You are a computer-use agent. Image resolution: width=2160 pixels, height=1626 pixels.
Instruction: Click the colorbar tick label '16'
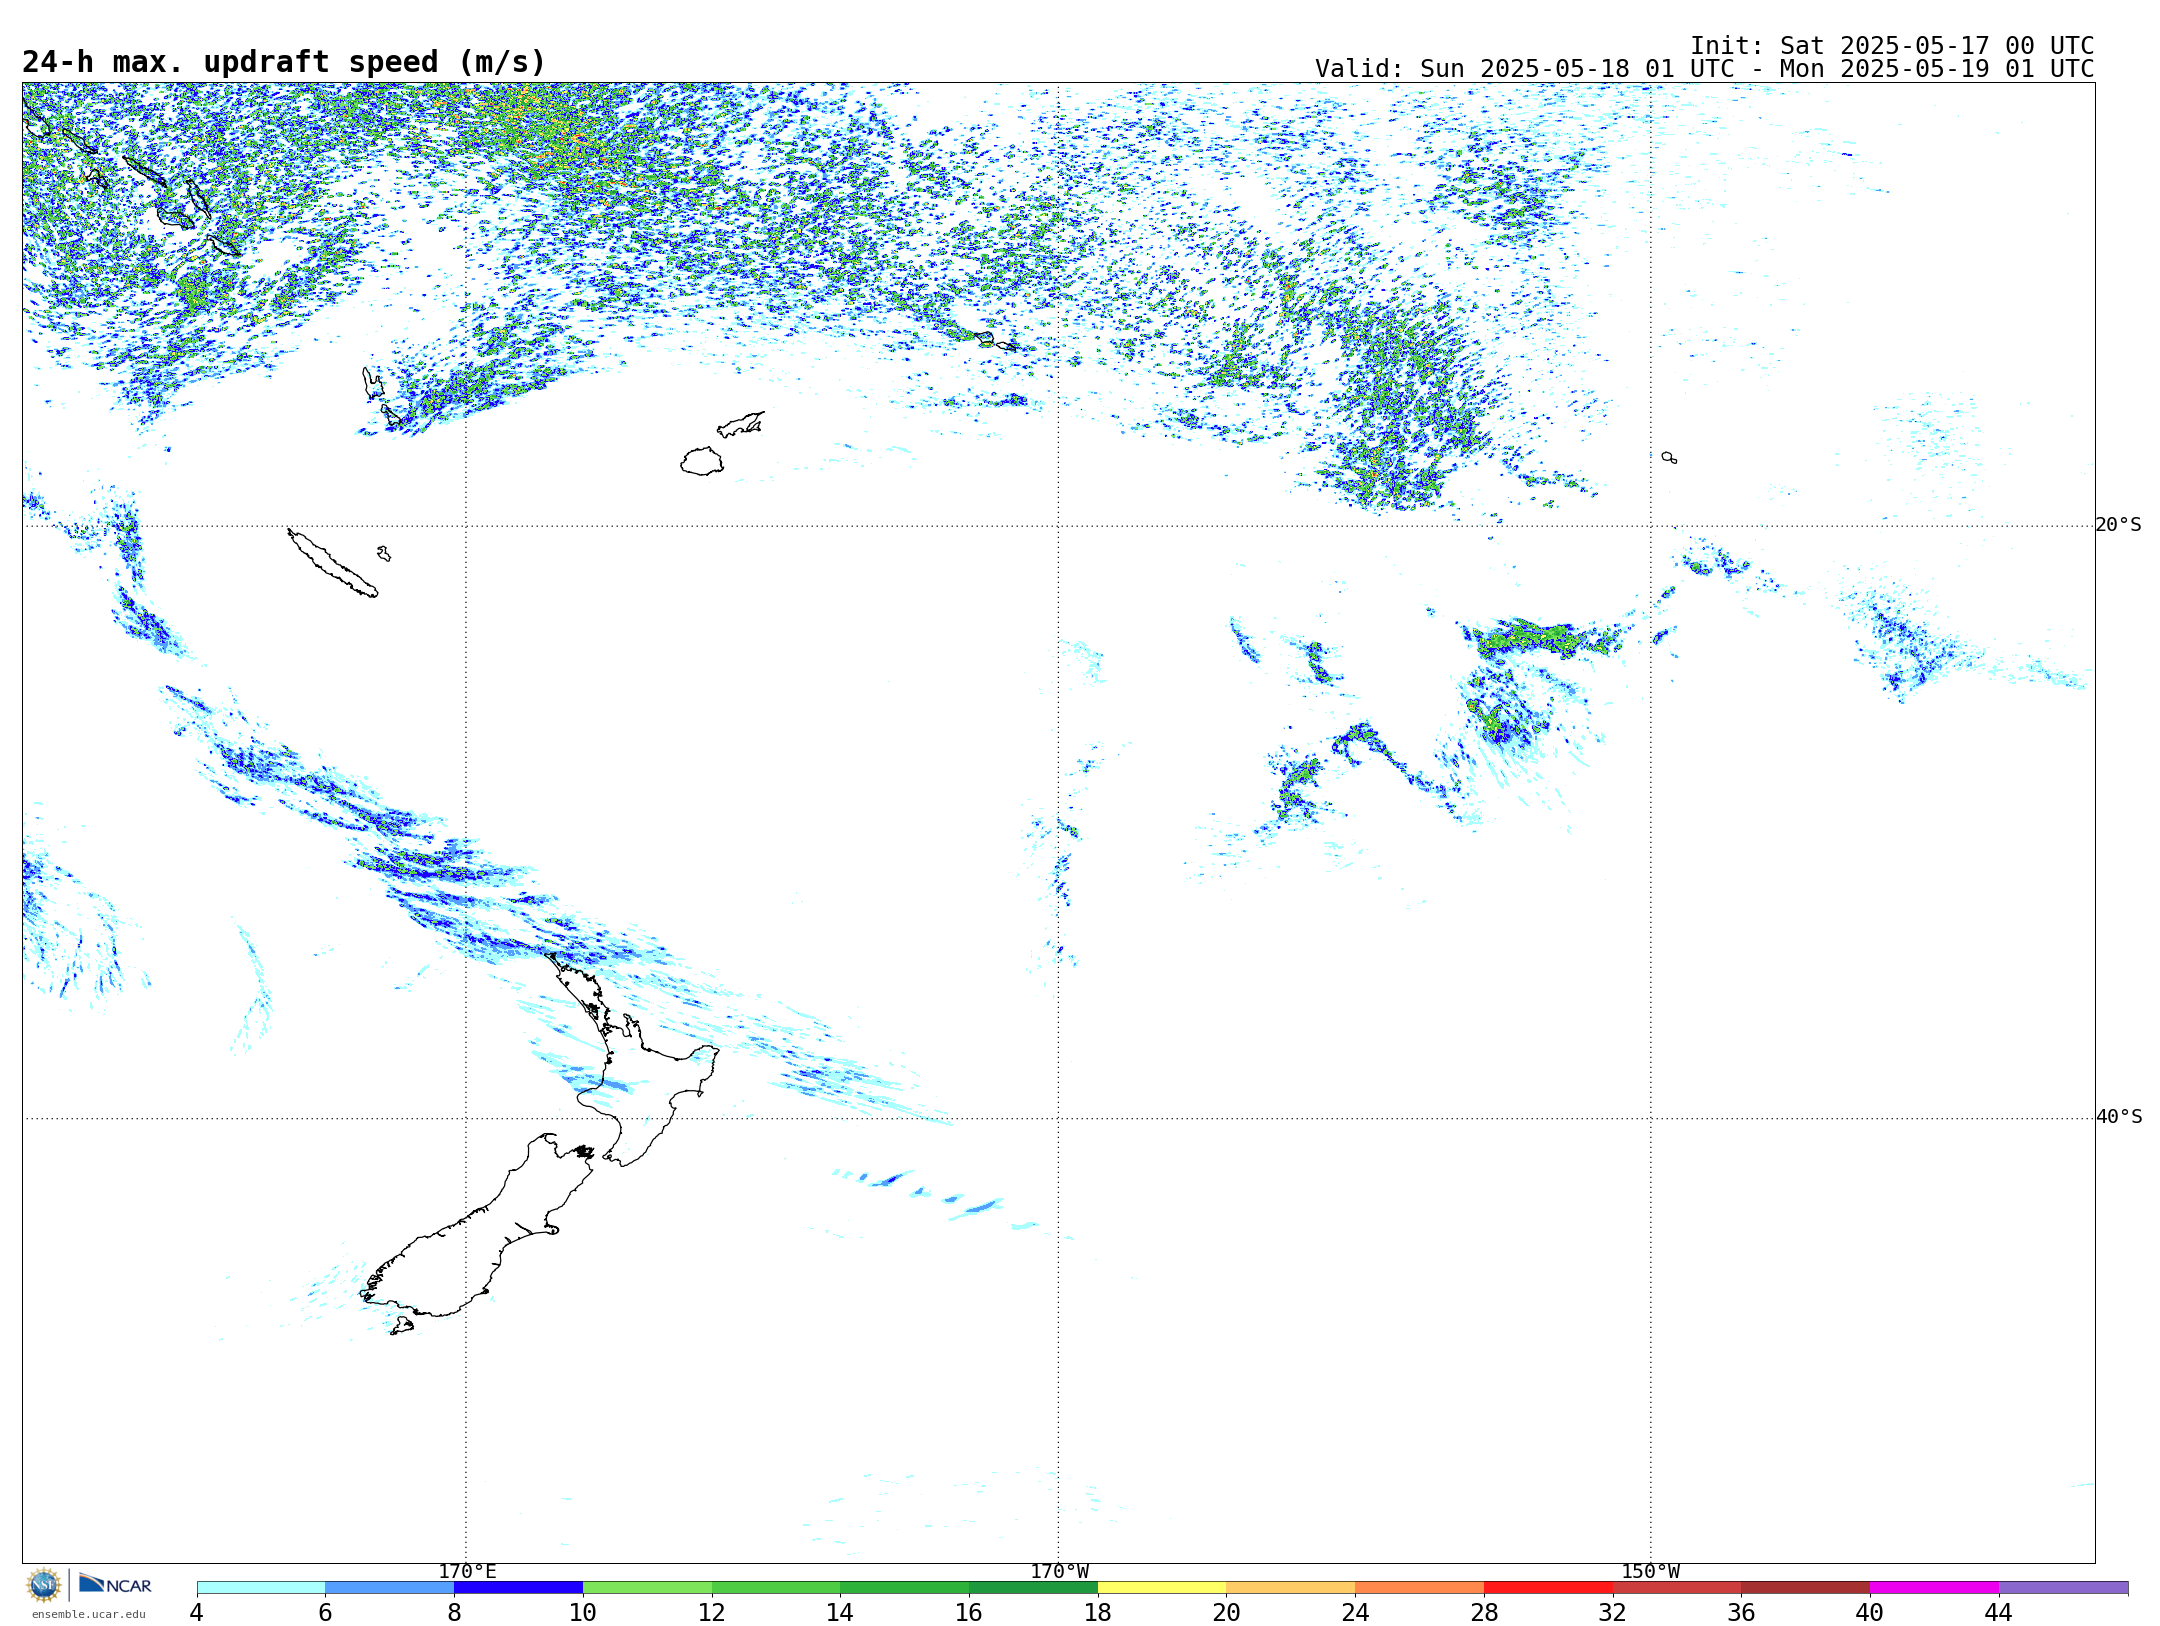coord(969,1612)
